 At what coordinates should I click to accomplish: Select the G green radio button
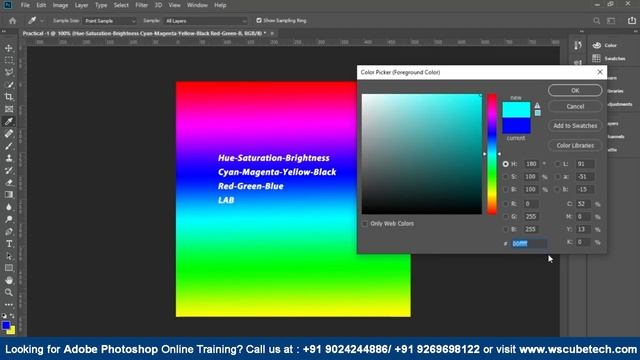506,216
